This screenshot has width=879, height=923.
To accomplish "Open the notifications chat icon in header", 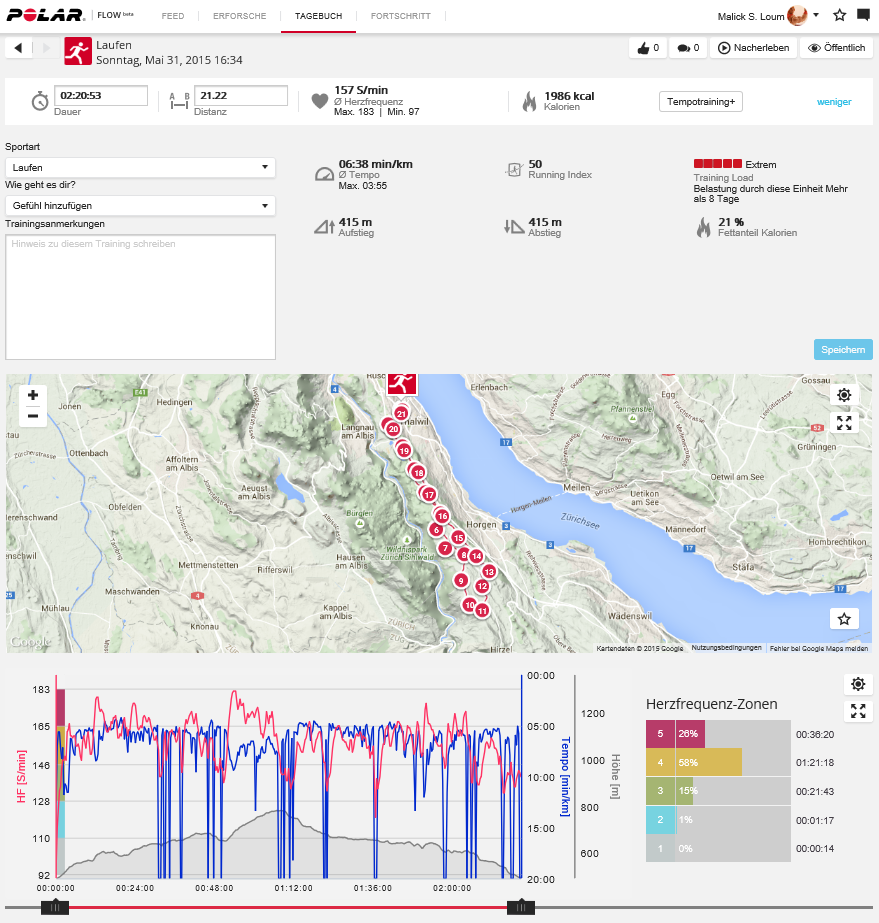I will [x=863, y=16].
